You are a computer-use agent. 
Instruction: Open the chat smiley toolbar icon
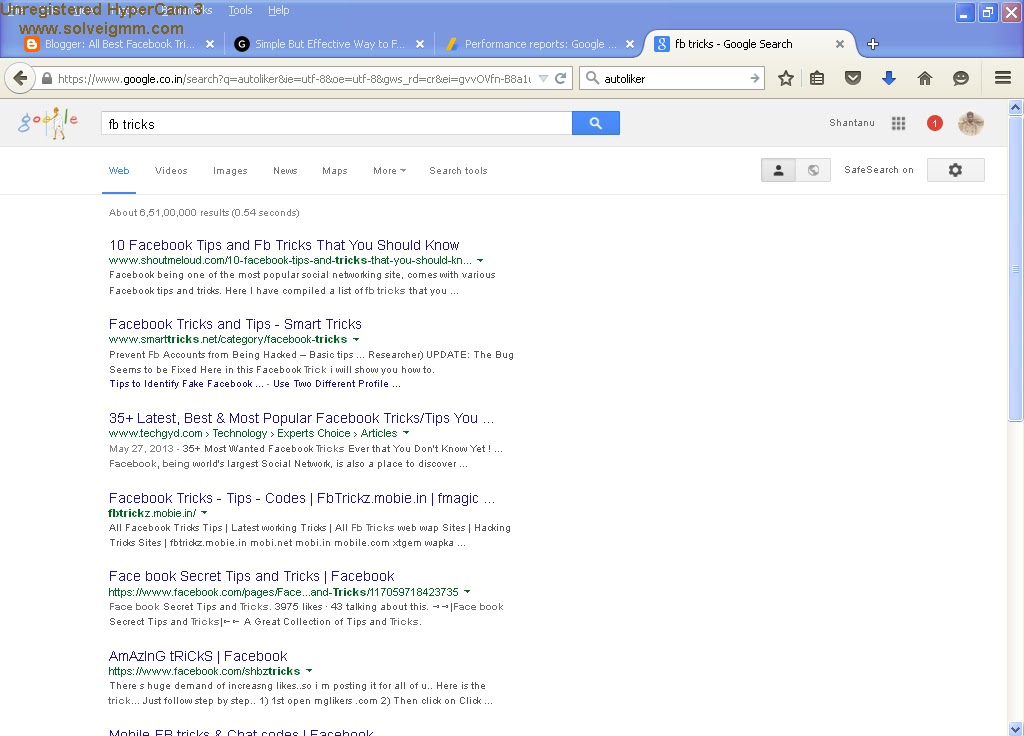[x=960, y=78]
